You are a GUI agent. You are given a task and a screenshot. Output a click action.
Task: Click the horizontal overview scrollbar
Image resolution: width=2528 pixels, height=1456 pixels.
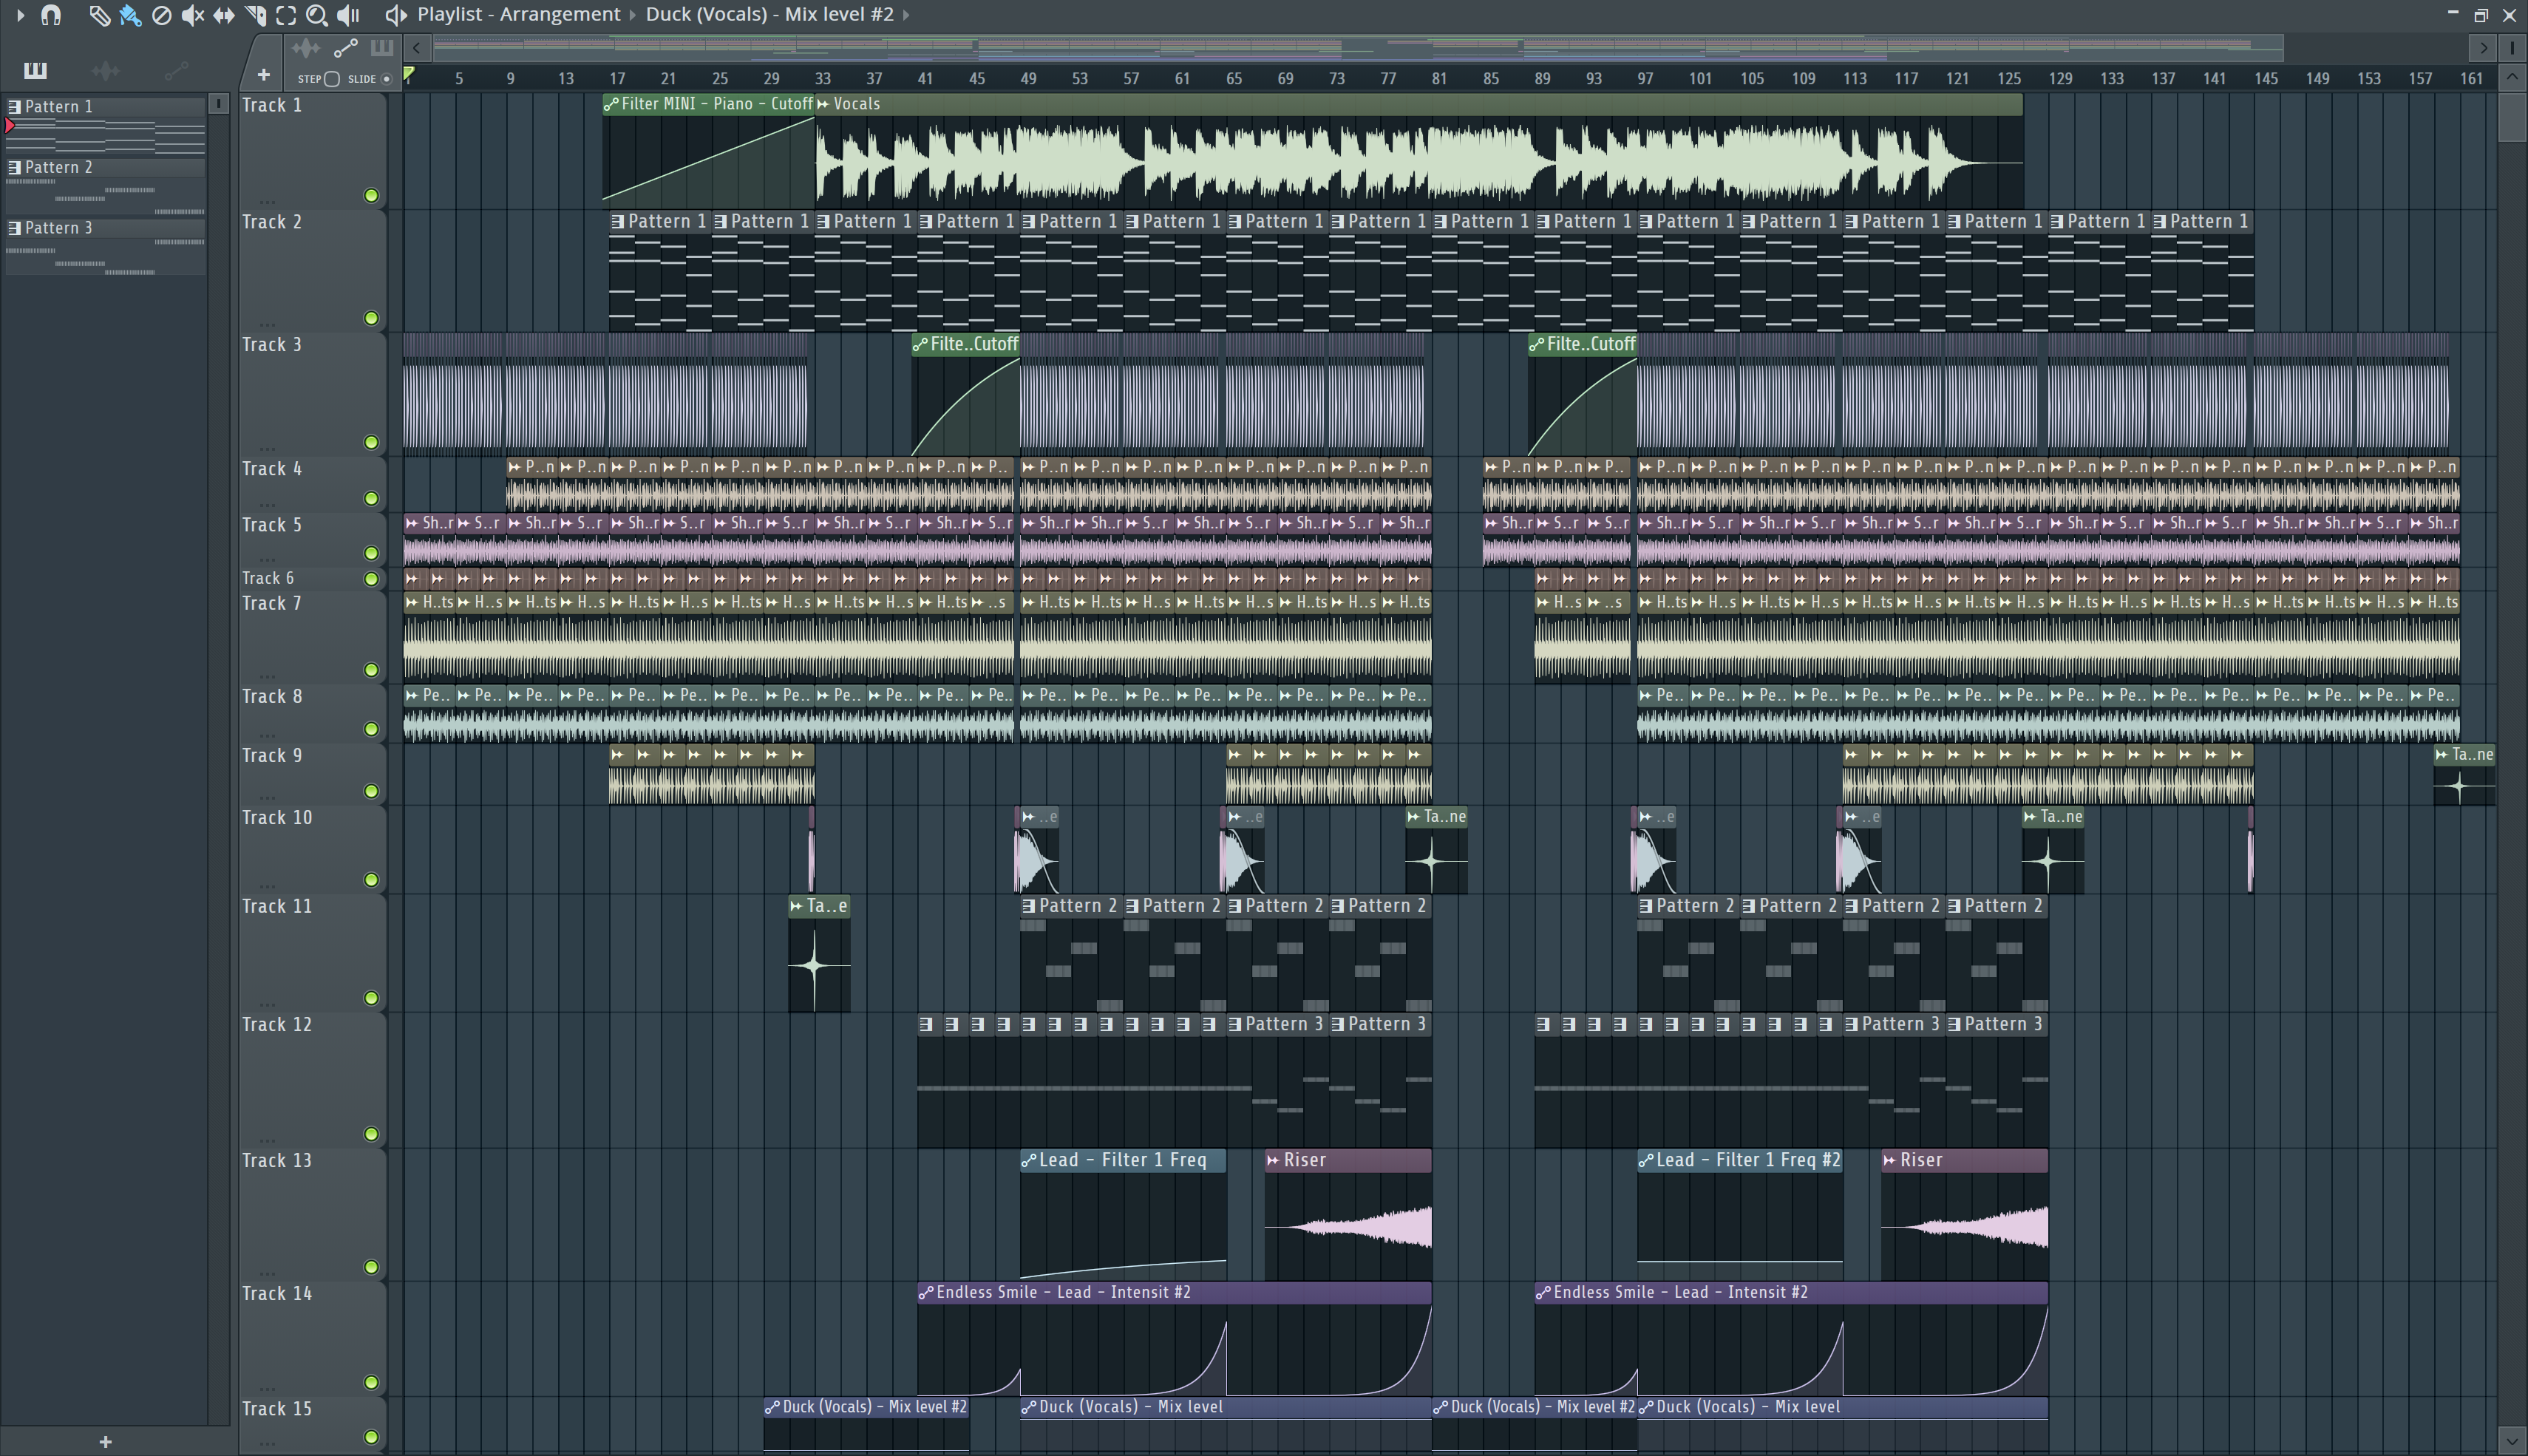point(1358,47)
